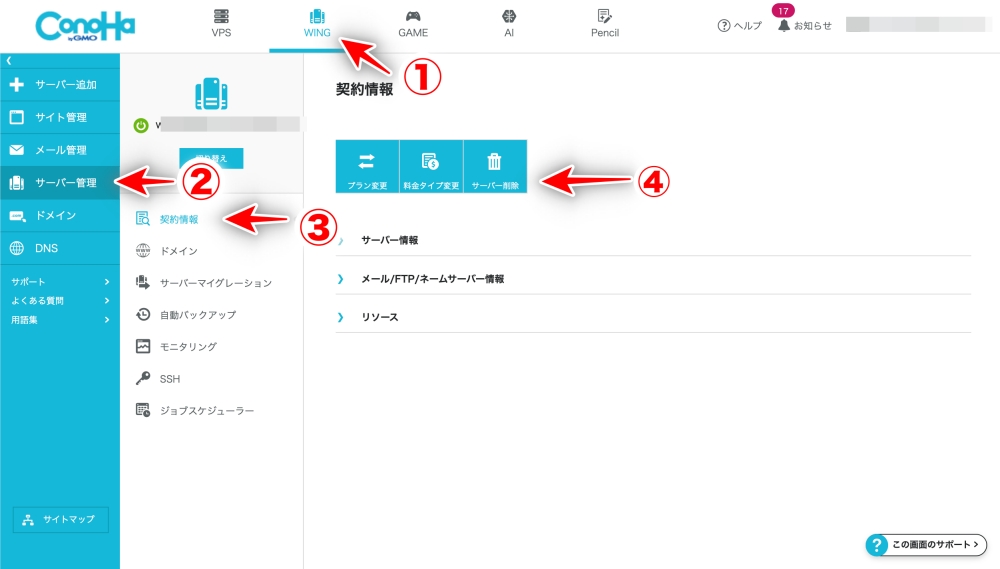Expand the リソース section

[x=379, y=317]
